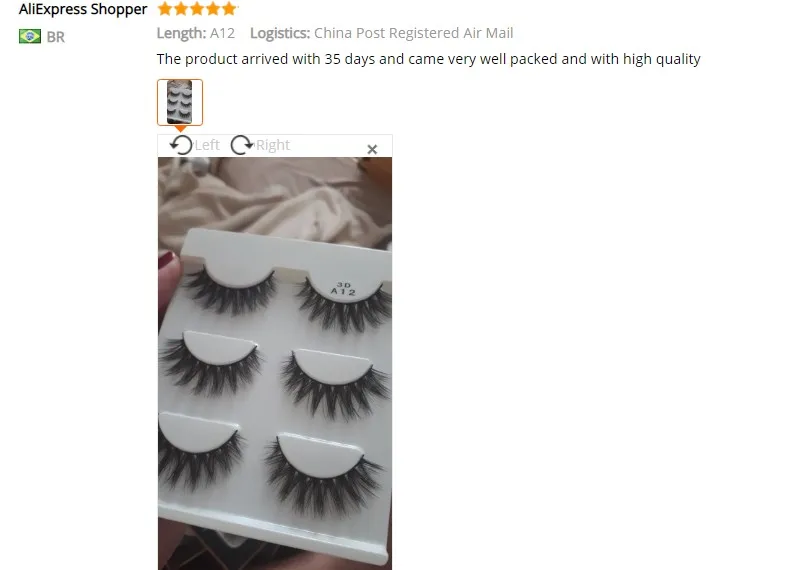Viewport: 786px width, 570px height.
Task: Open the eyelash review thumbnail
Action: [180, 102]
